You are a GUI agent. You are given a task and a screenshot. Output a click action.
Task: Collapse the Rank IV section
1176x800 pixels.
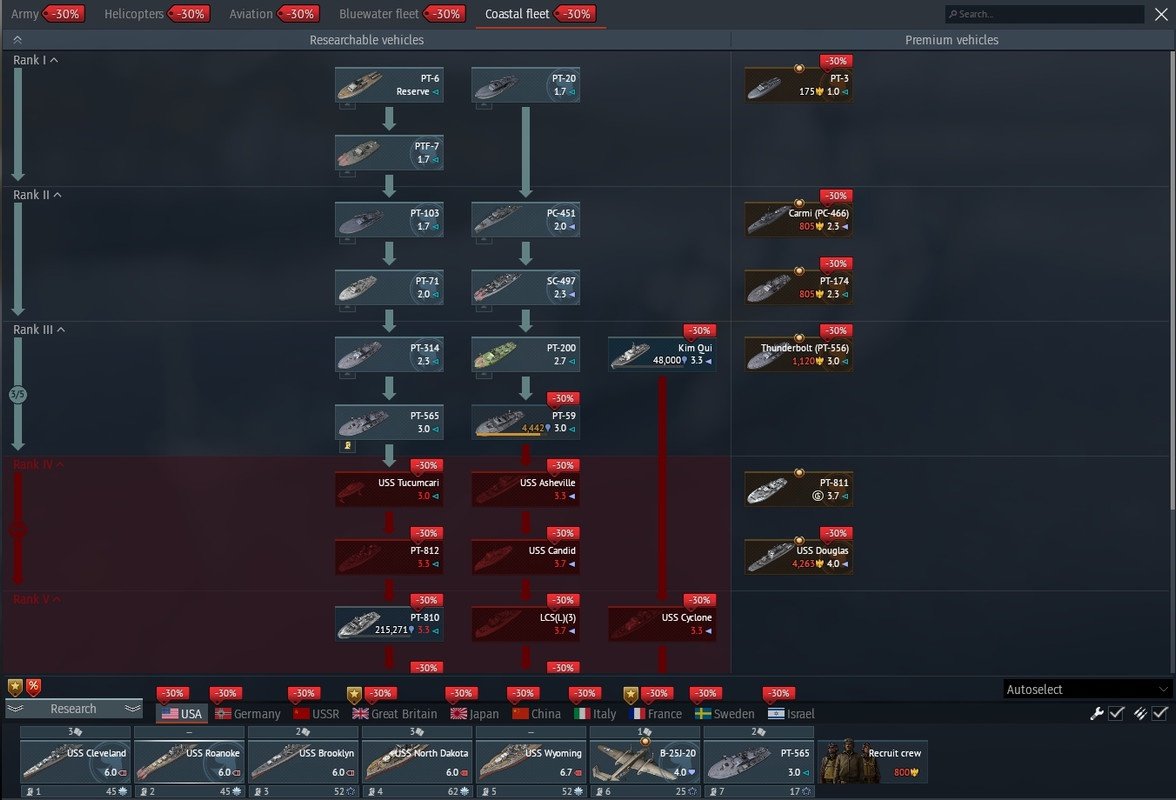pyautogui.click(x=38, y=465)
